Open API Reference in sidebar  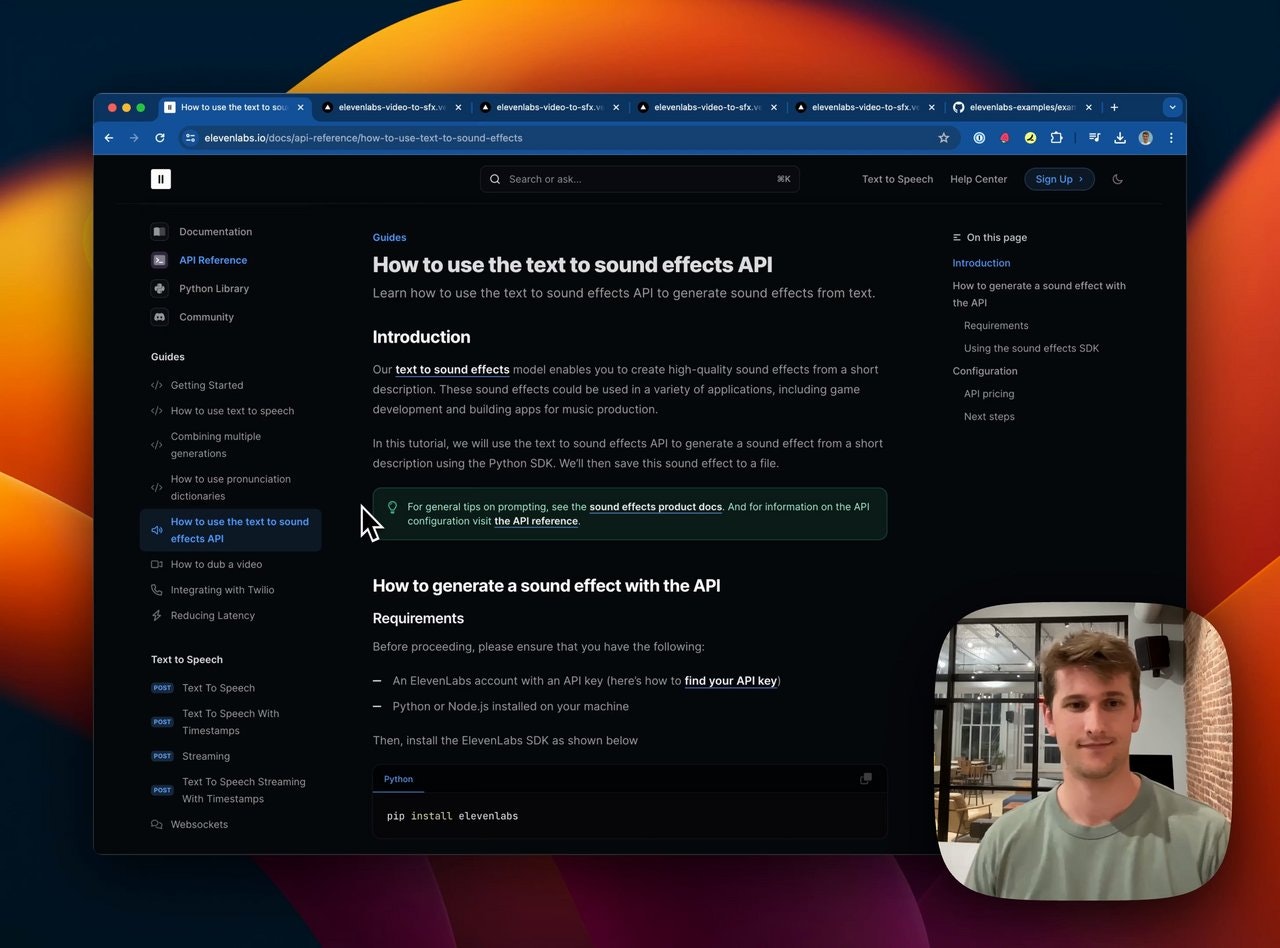tap(212, 260)
